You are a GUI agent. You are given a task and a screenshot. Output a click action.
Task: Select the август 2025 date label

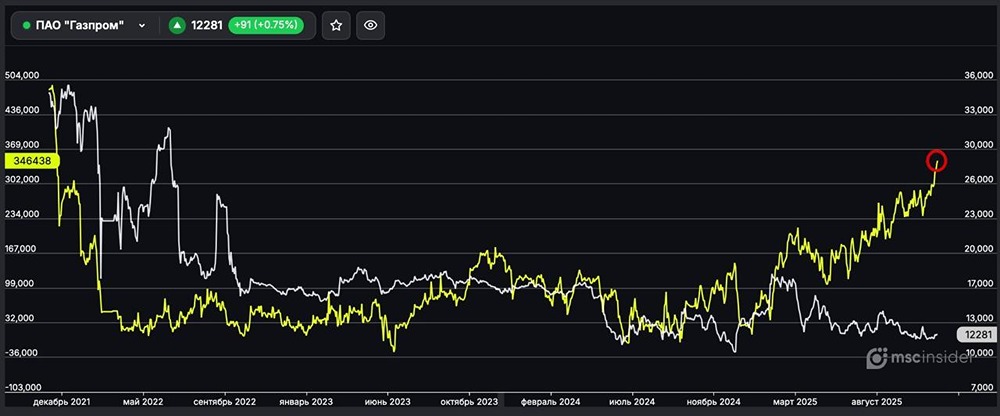coord(876,401)
